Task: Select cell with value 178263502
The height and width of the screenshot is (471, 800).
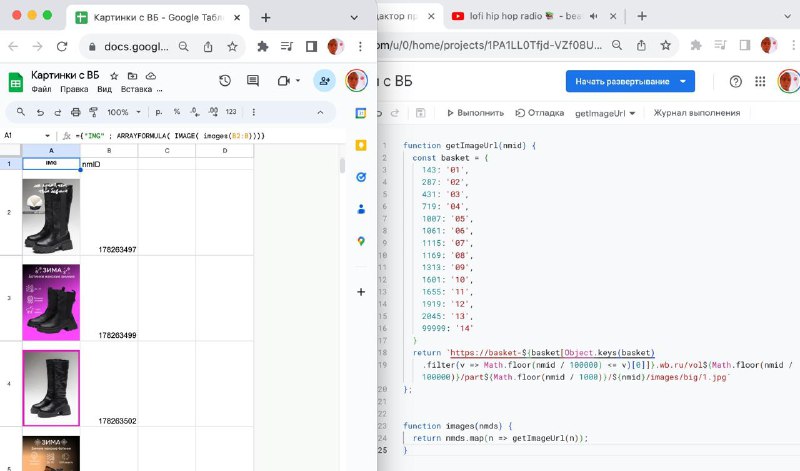Action: pos(109,384)
